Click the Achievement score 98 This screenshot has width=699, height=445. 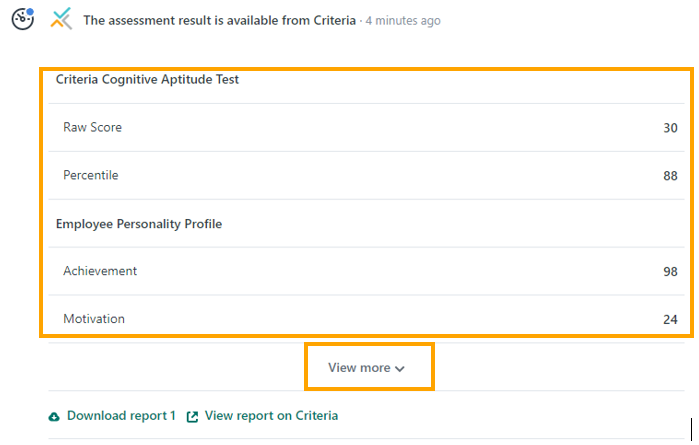click(x=670, y=272)
